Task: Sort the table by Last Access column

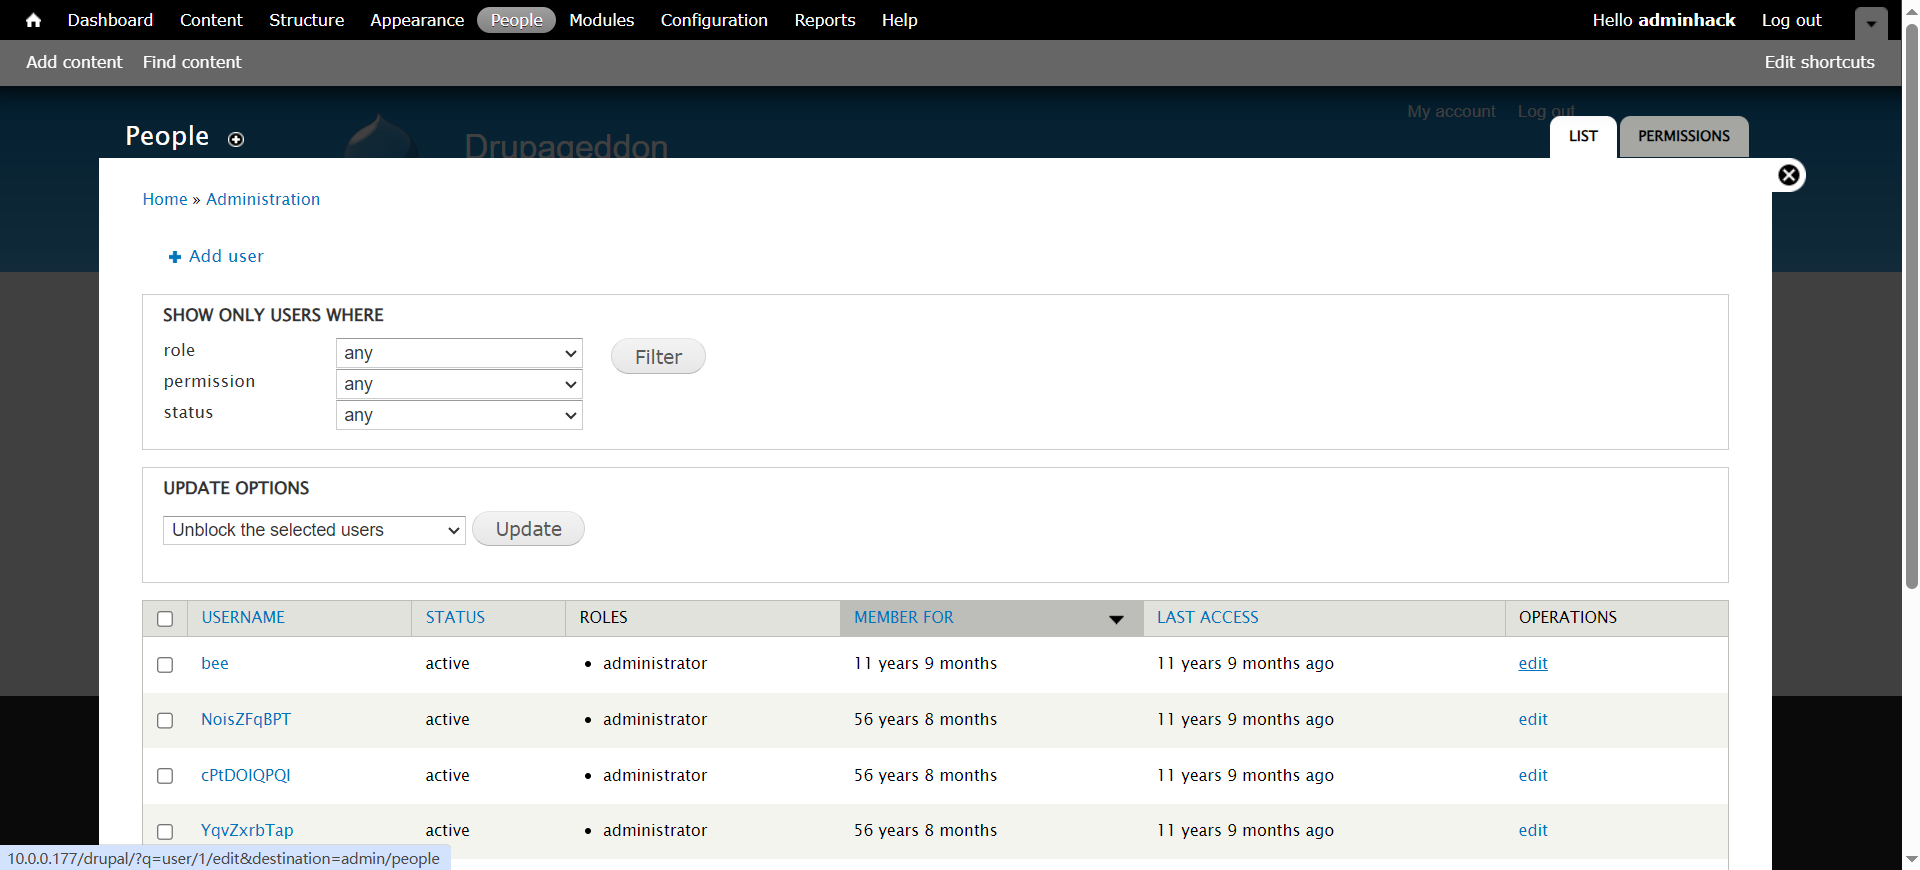Action: point(1208,618)
